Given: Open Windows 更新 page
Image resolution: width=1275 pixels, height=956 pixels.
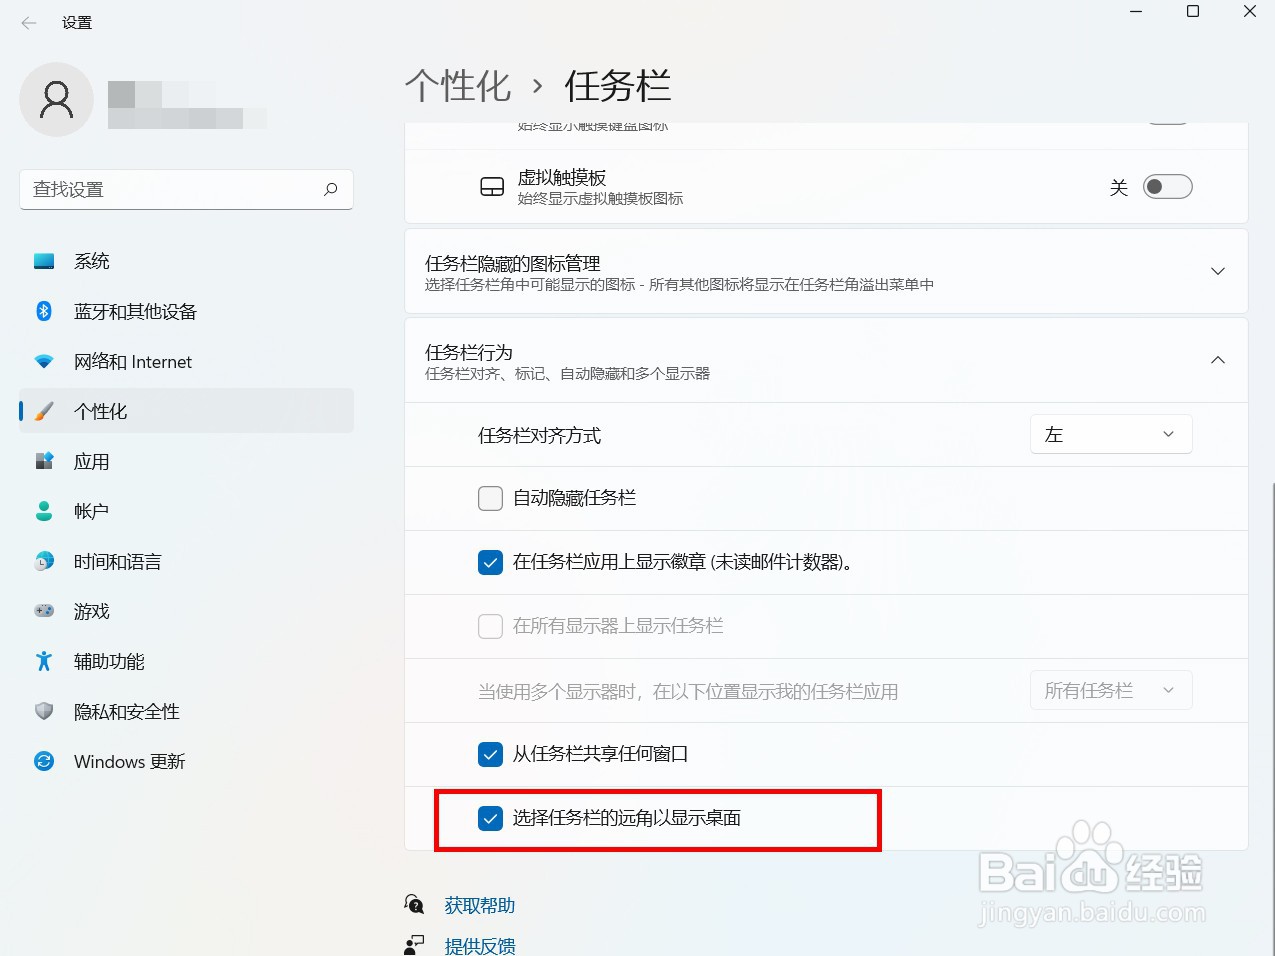Looking at the screenshot, I should [x=129, y=761].
